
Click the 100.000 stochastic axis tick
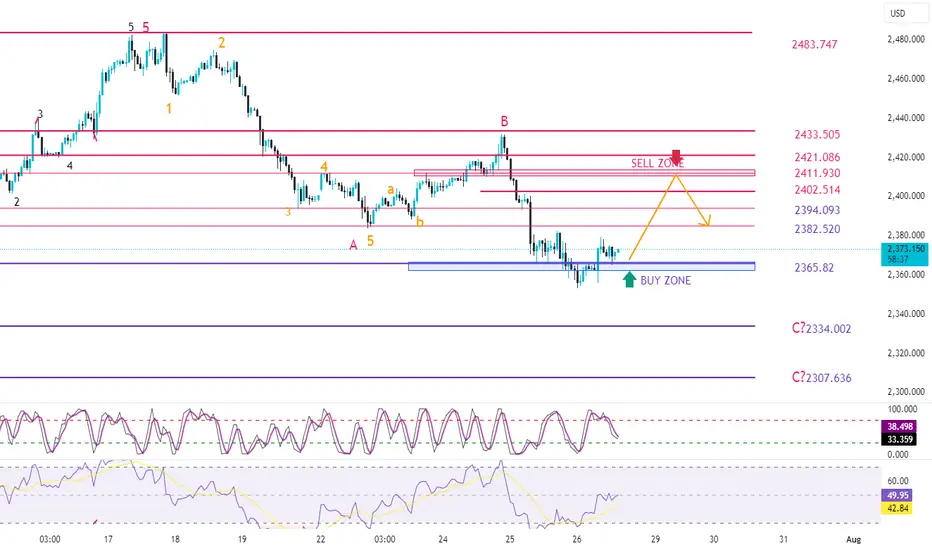coord(902,409)
